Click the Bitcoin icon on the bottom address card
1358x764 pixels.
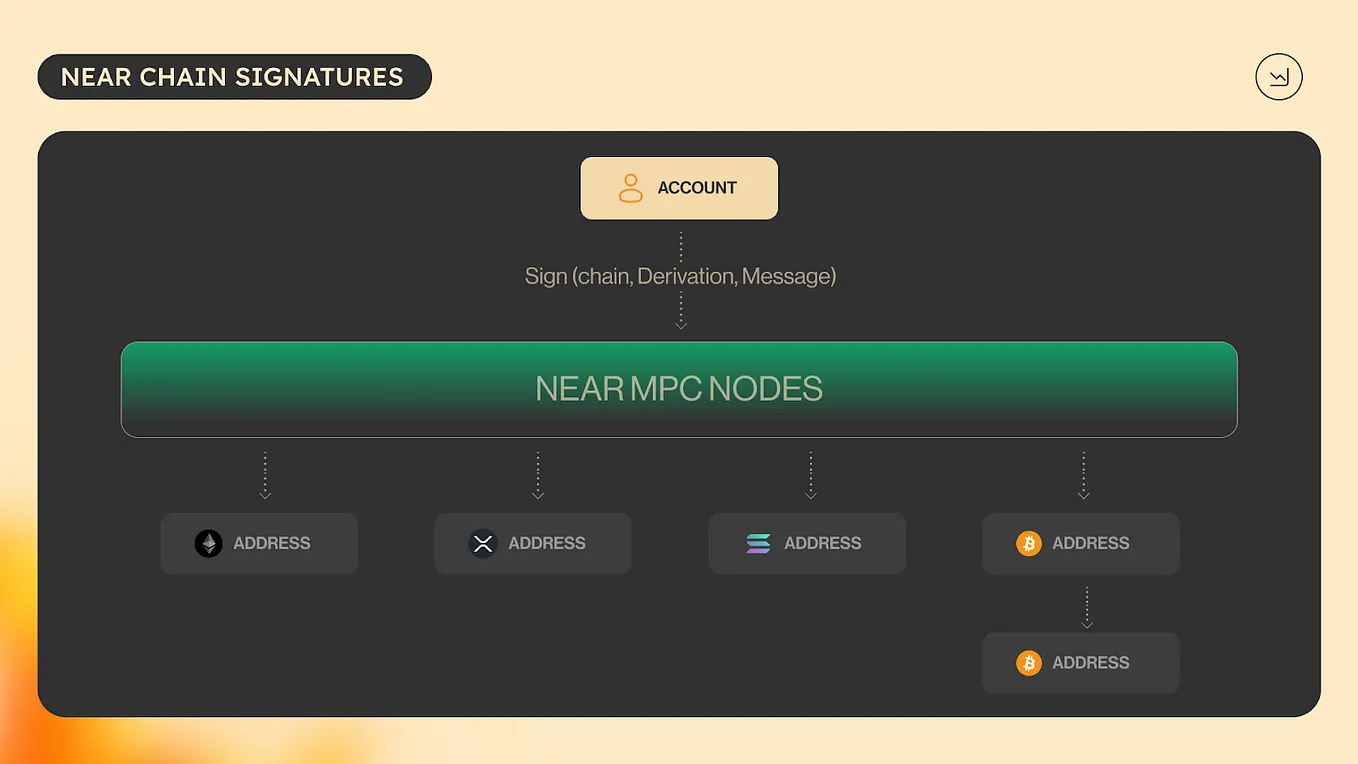[1026, 662]
